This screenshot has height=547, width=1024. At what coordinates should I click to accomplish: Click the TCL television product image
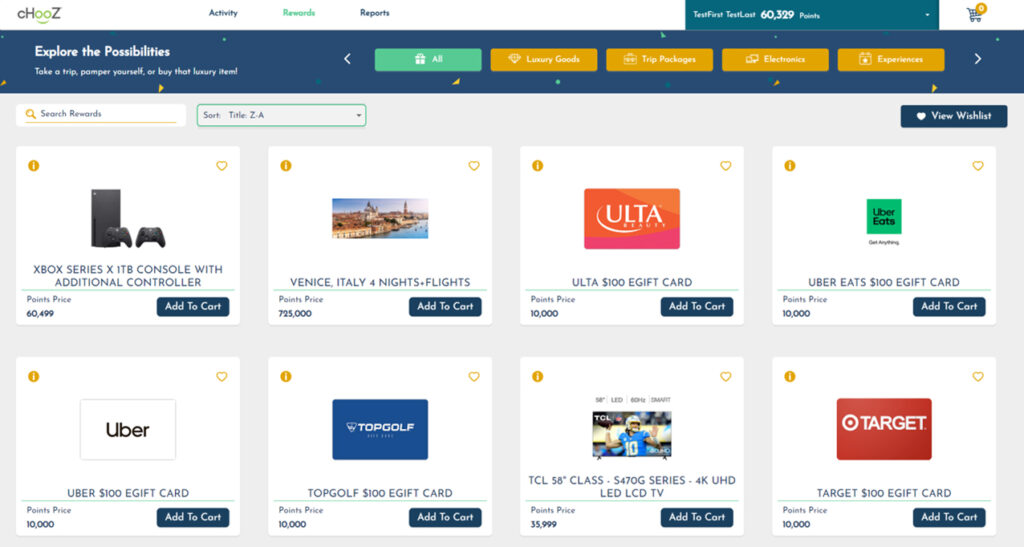pos(632,428)
